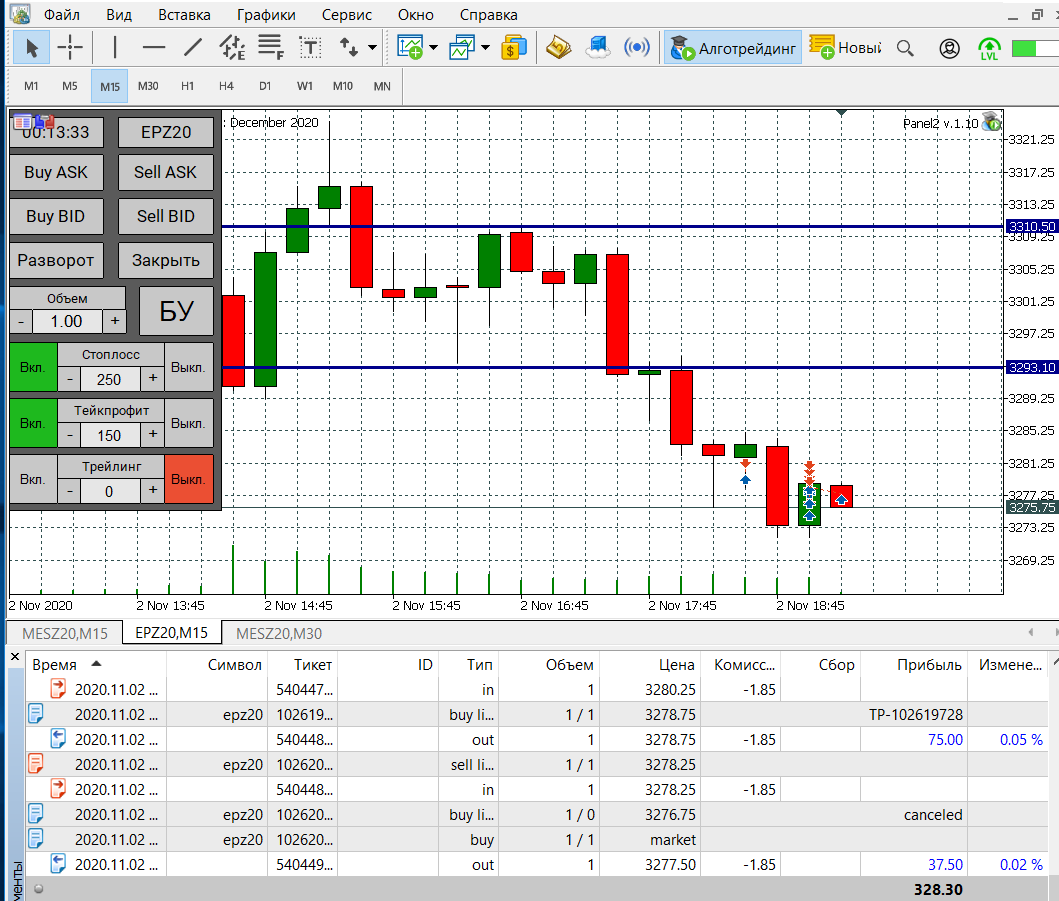Open the search magnifier icon
Viewport: 1059px width, 901px height.
(905, 48)
